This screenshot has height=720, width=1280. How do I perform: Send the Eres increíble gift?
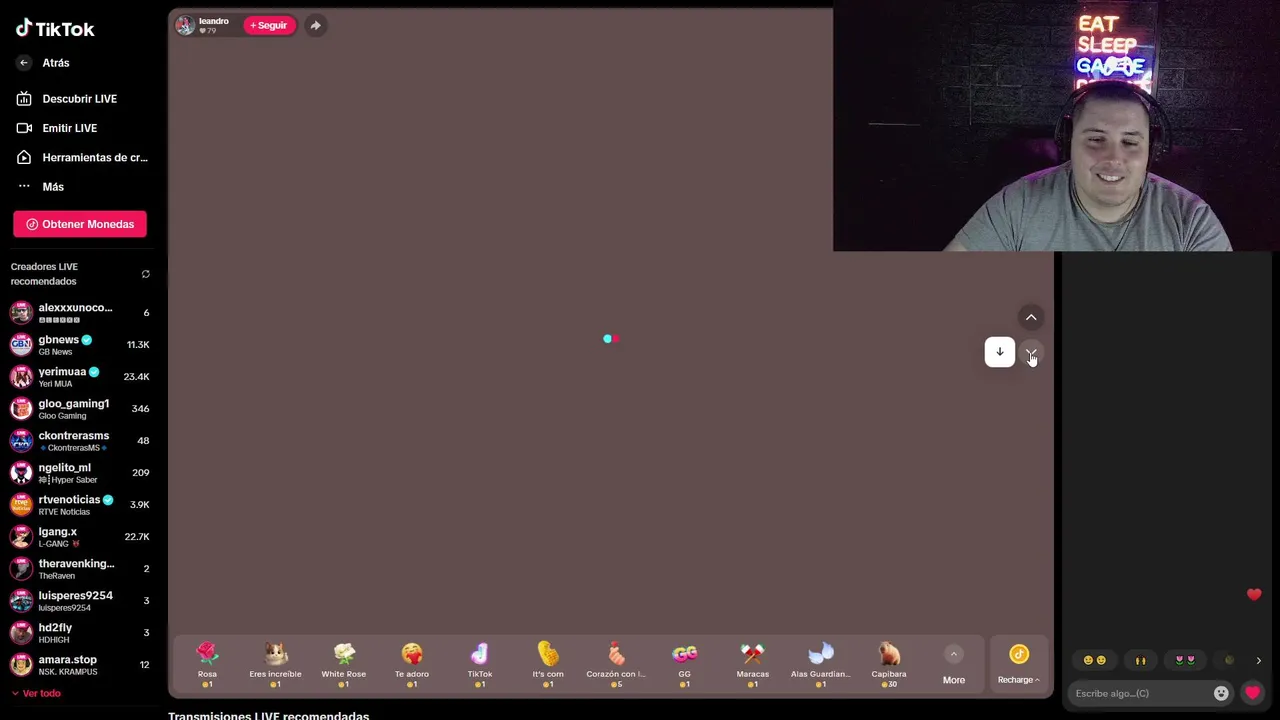(x=275, y=665)
